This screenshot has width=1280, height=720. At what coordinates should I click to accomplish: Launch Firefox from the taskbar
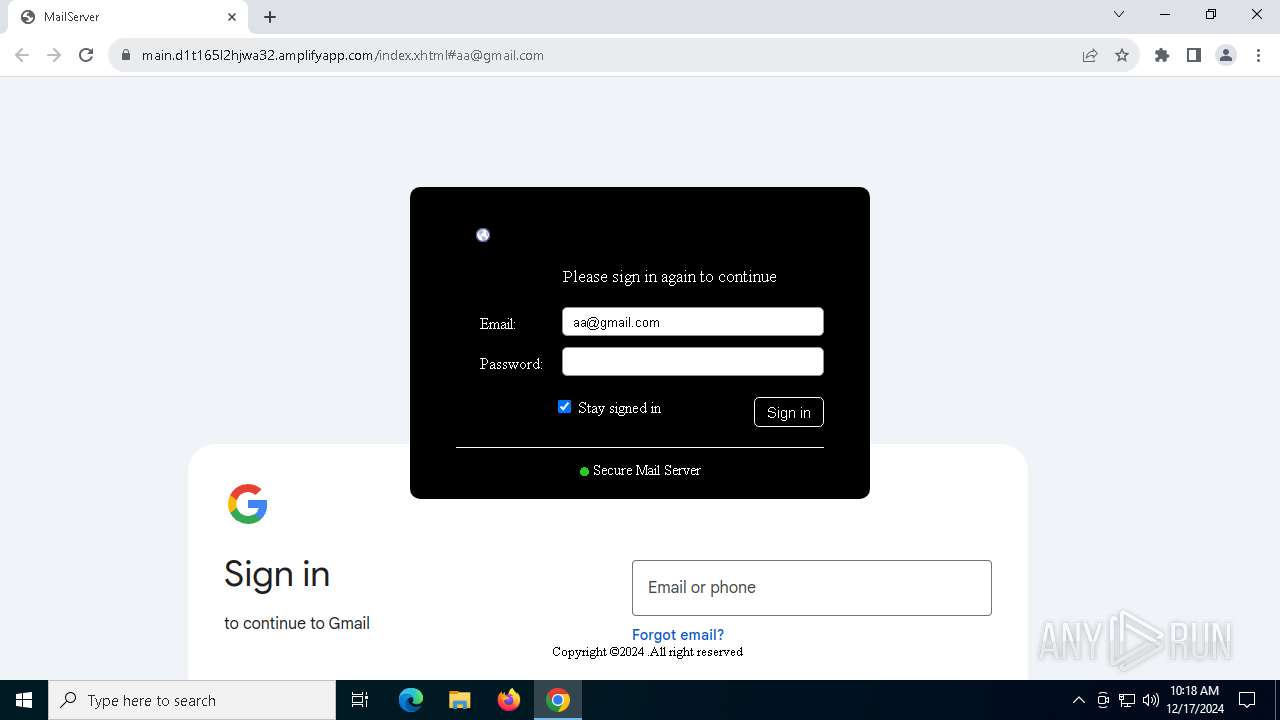(509, 700)
